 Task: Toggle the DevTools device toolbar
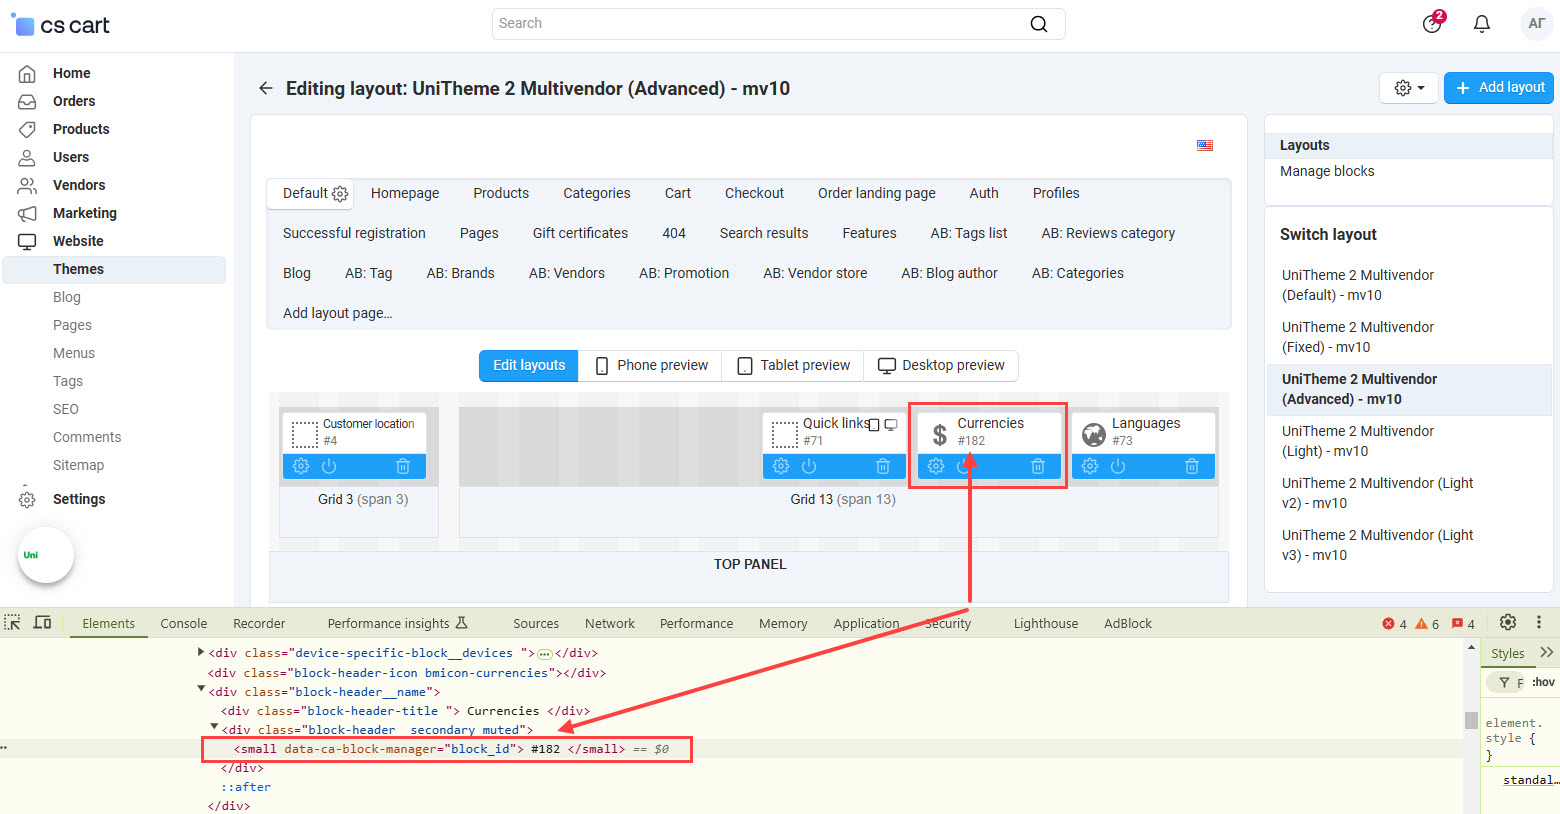[42, 622]
